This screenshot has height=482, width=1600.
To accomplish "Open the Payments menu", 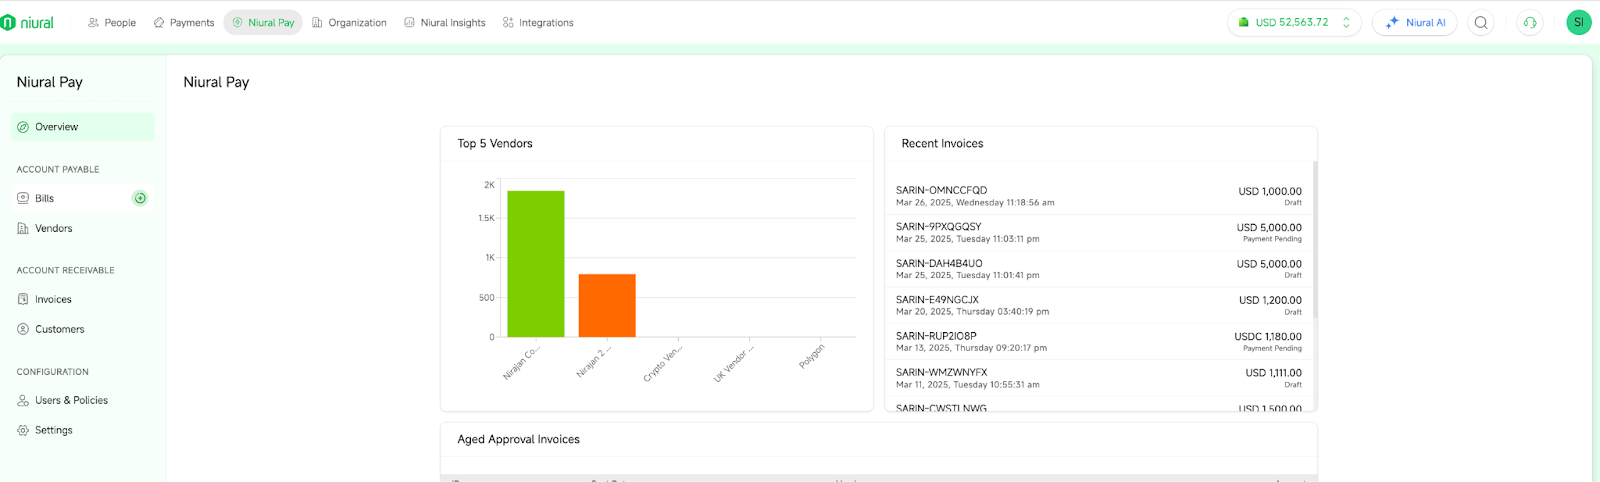I will pyautogui.click(x=184, y=22).
